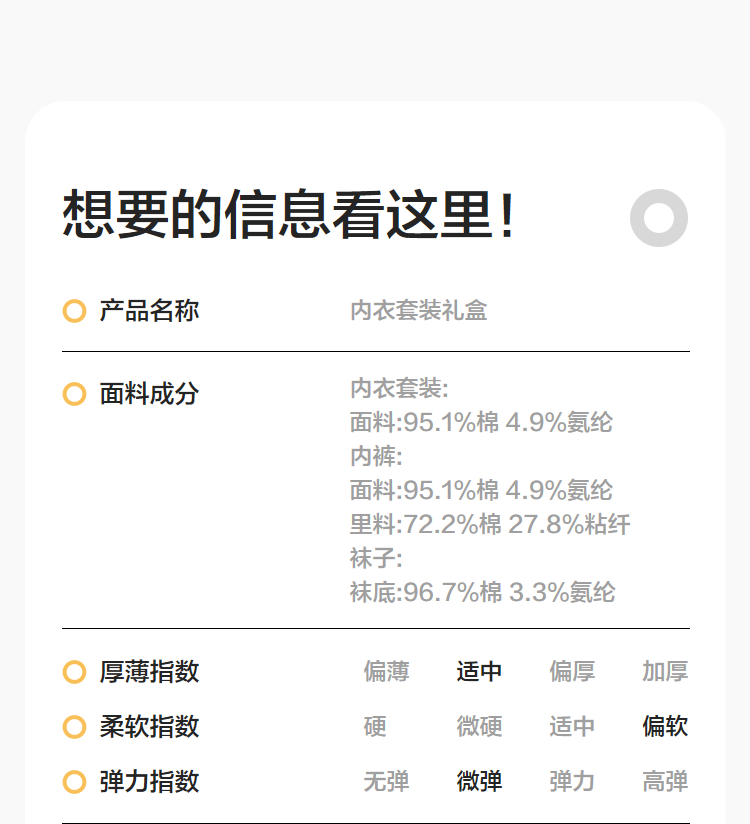Select 偏薄 thickness option
Viewport: 750px width, 824px height.
tap(386, 672)
